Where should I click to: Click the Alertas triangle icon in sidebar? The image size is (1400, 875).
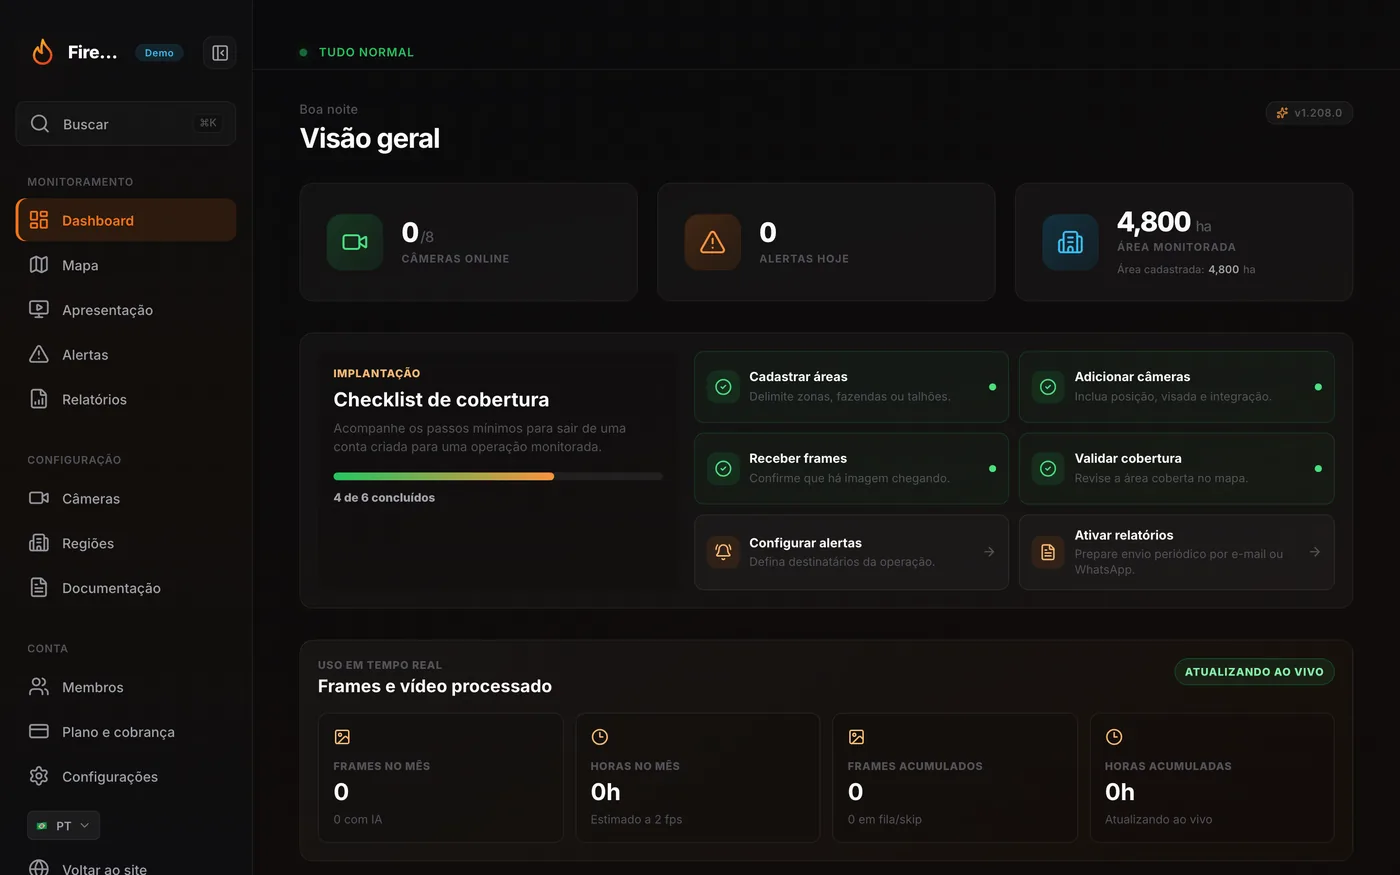pos(39,354)
